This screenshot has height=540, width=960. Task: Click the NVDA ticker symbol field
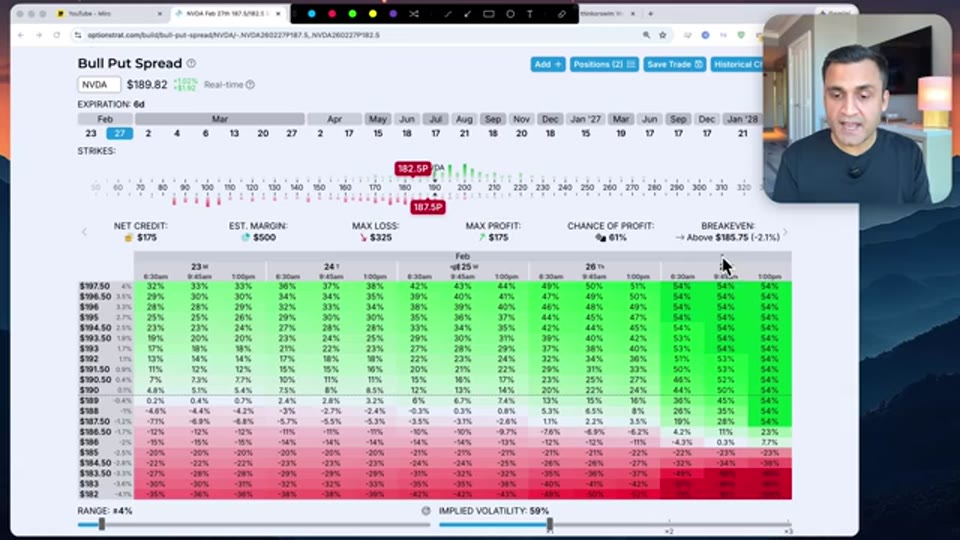click(99, 84)
